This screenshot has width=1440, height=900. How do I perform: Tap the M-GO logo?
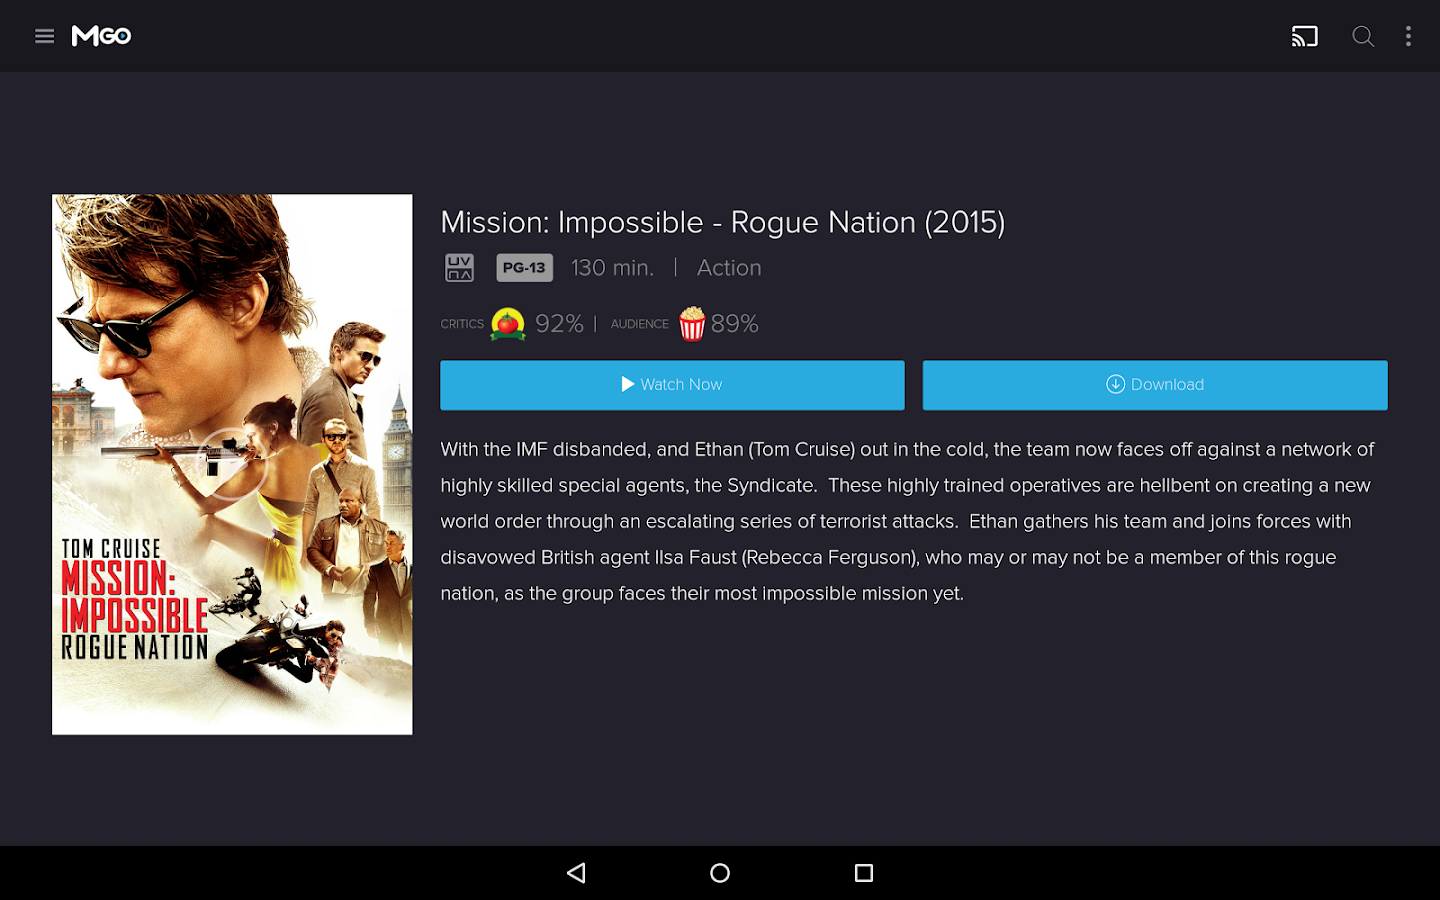[101, 36]
